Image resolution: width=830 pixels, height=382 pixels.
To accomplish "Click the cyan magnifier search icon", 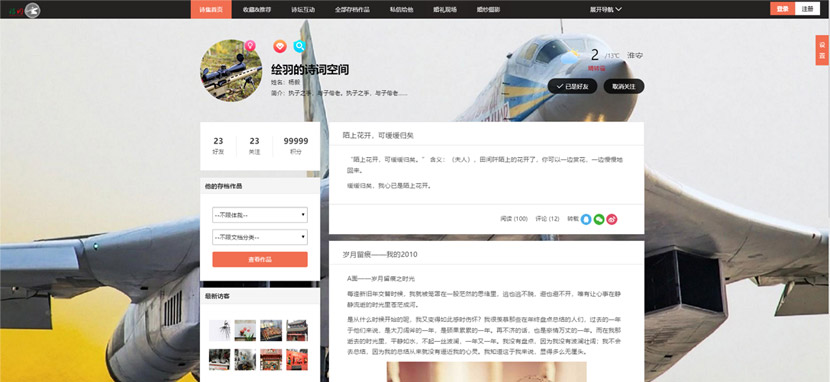I will point(300,47).
